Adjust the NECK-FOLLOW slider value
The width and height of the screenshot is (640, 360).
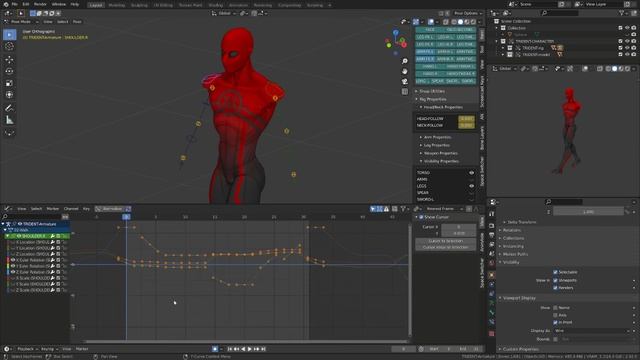pyautogui.click(x=466, y=126)
